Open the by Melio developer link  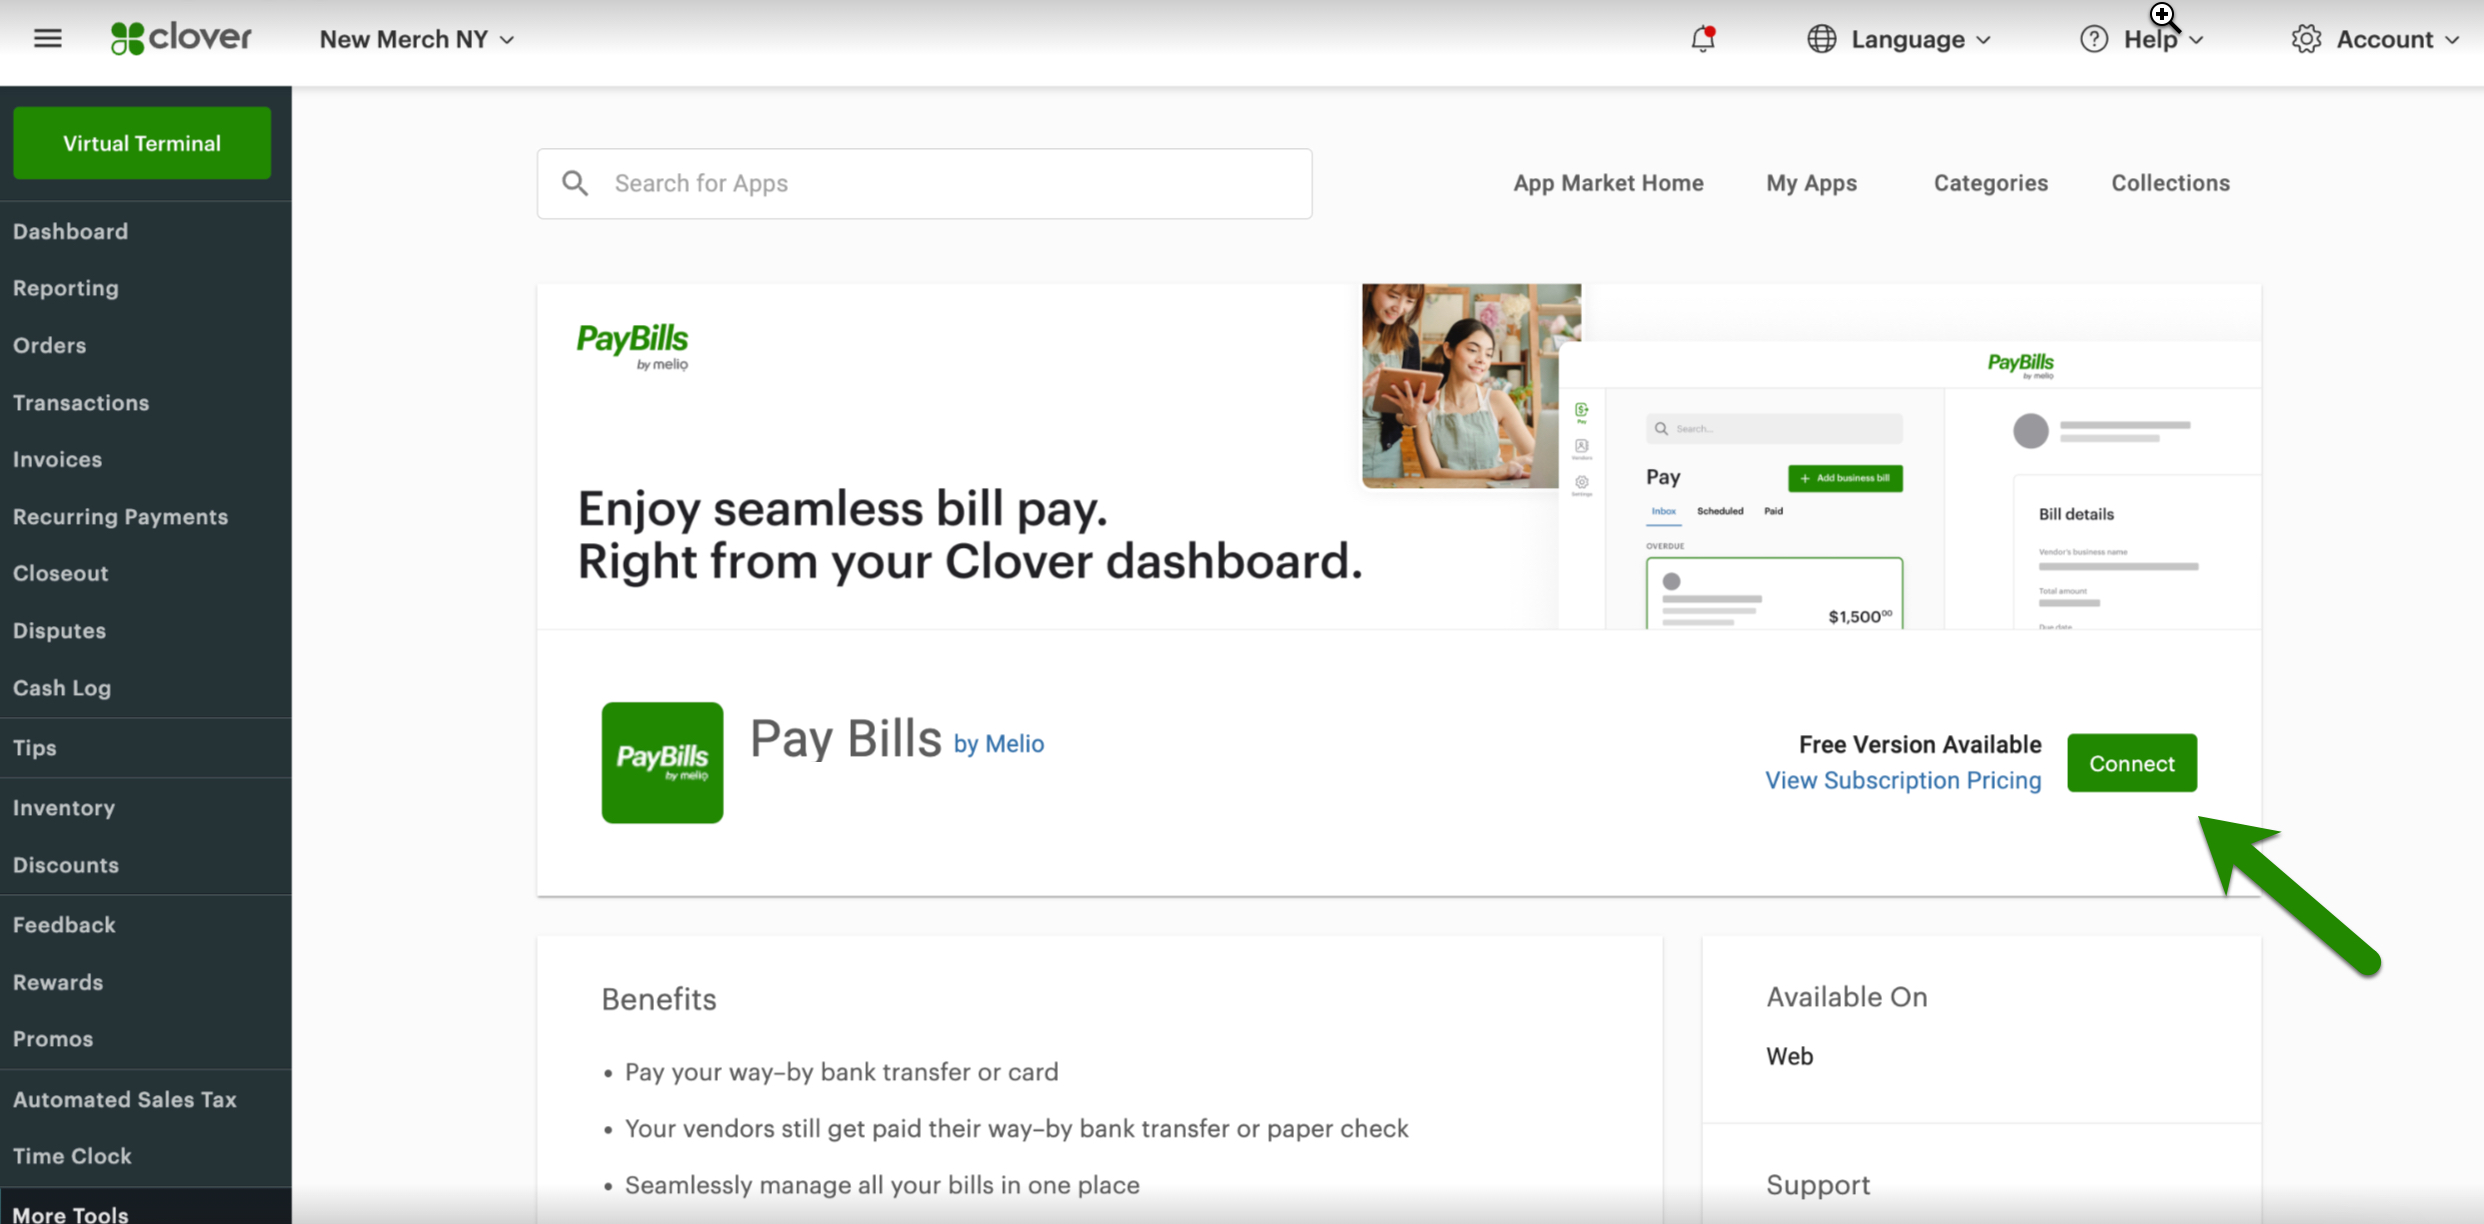(x=998, y=744)
